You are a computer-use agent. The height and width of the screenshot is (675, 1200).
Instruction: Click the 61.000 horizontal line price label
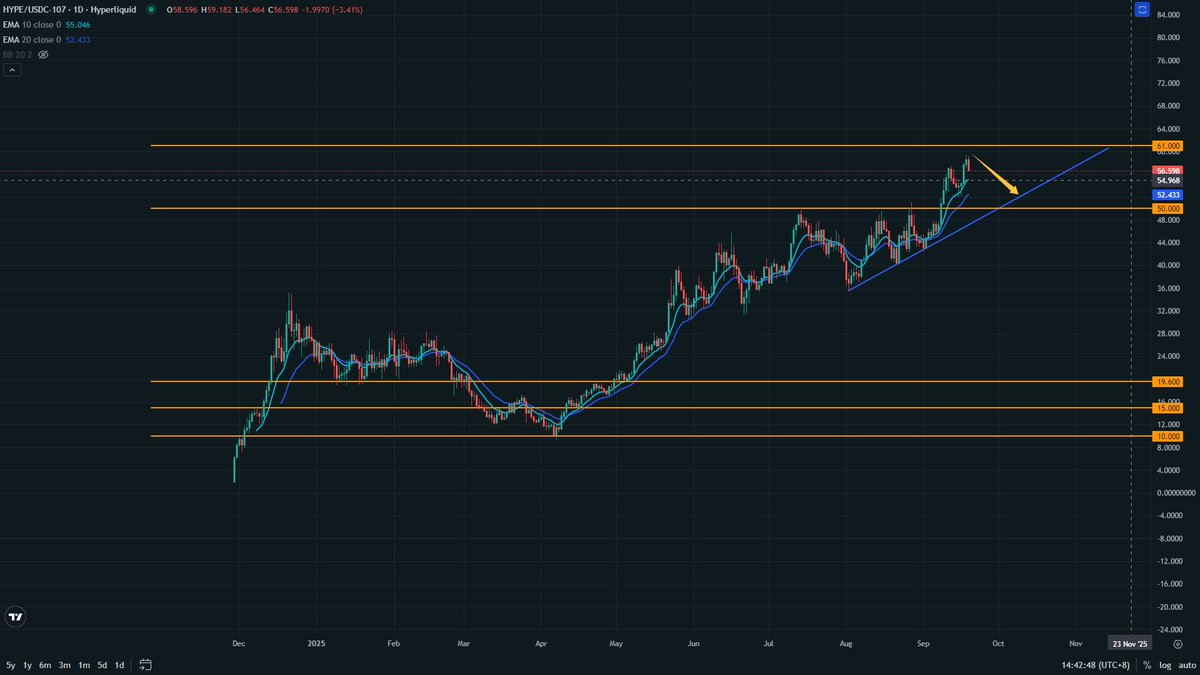[1167, 146]
